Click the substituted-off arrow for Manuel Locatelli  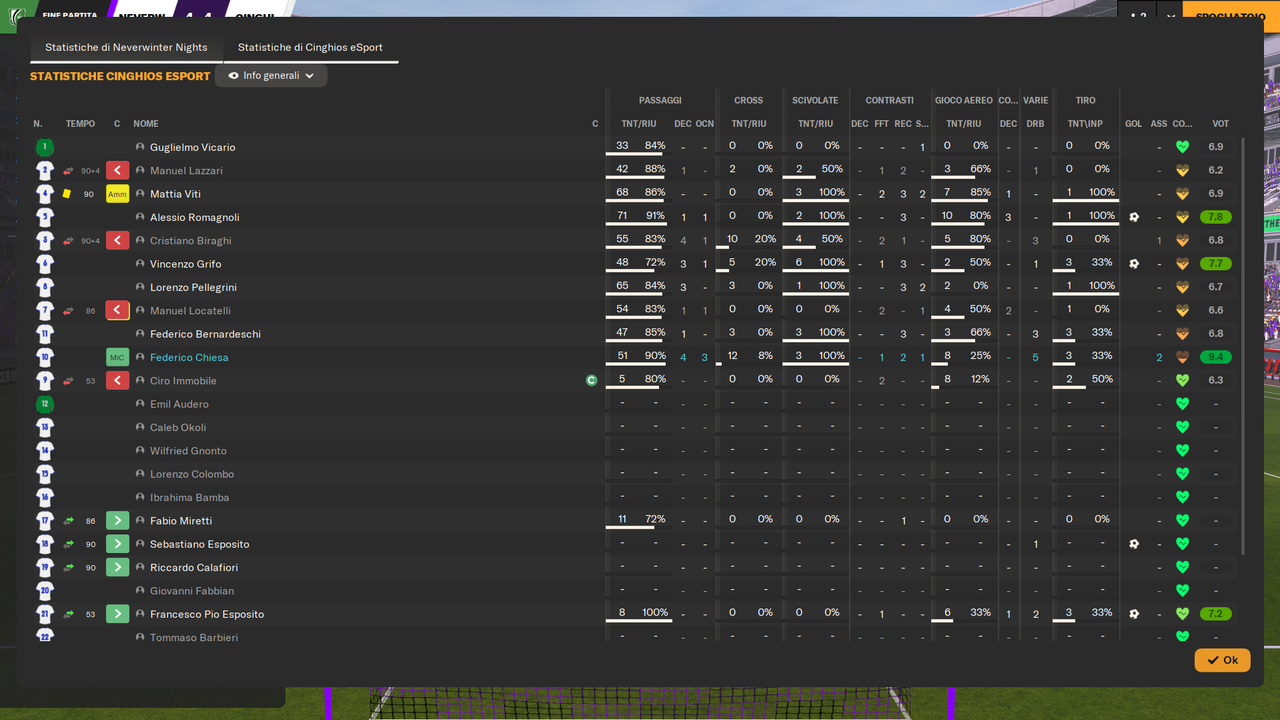(x=117, y=311)
